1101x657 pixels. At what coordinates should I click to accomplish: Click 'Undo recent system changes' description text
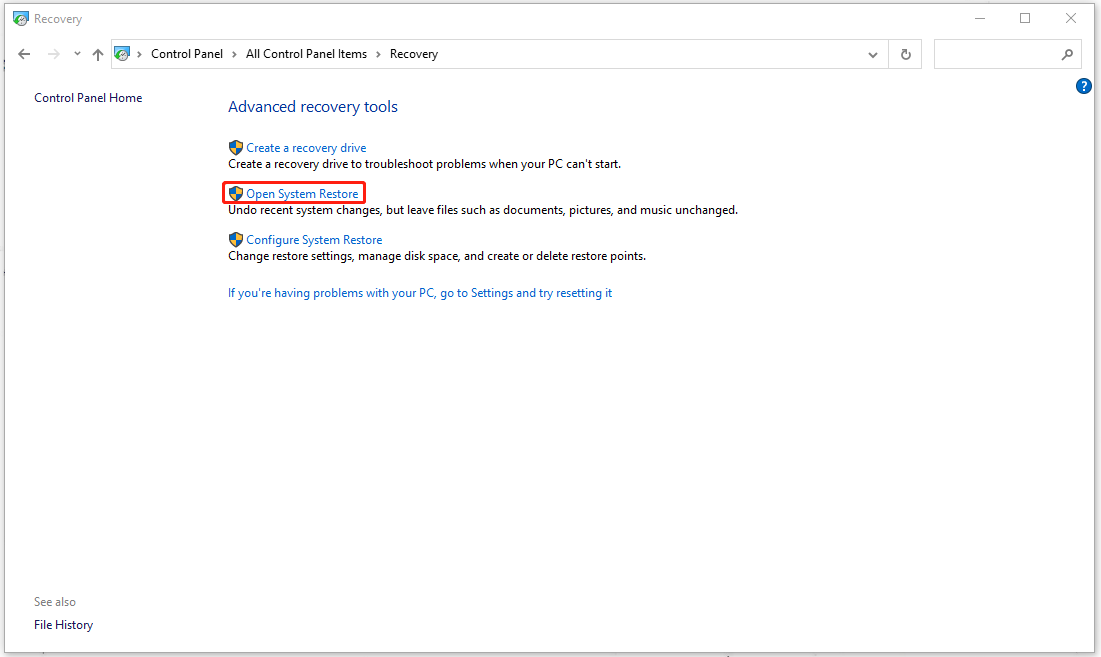pyautogui.click(x=483, y=210)
